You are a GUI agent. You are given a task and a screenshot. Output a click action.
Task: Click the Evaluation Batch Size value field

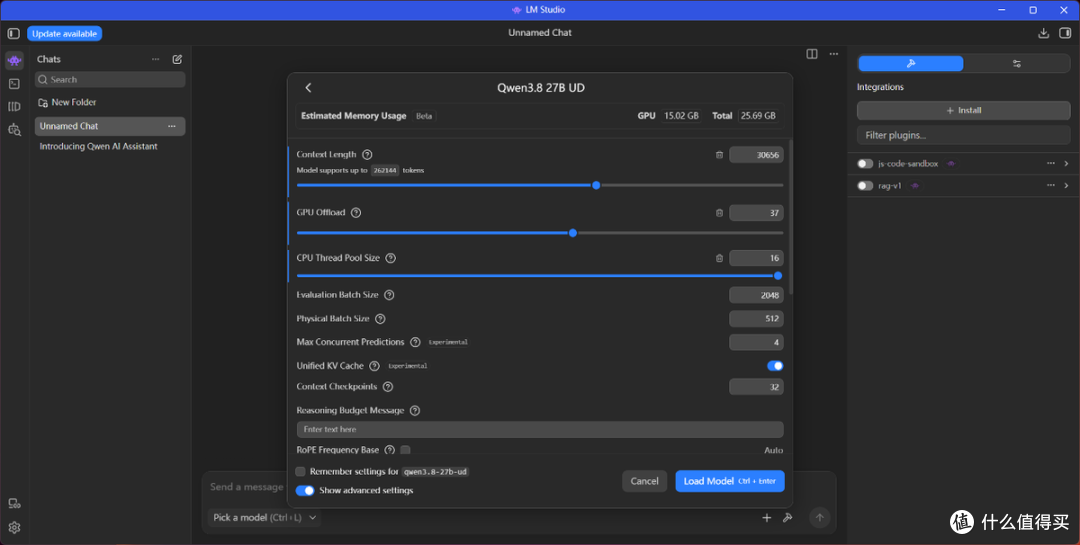point(756,295)
